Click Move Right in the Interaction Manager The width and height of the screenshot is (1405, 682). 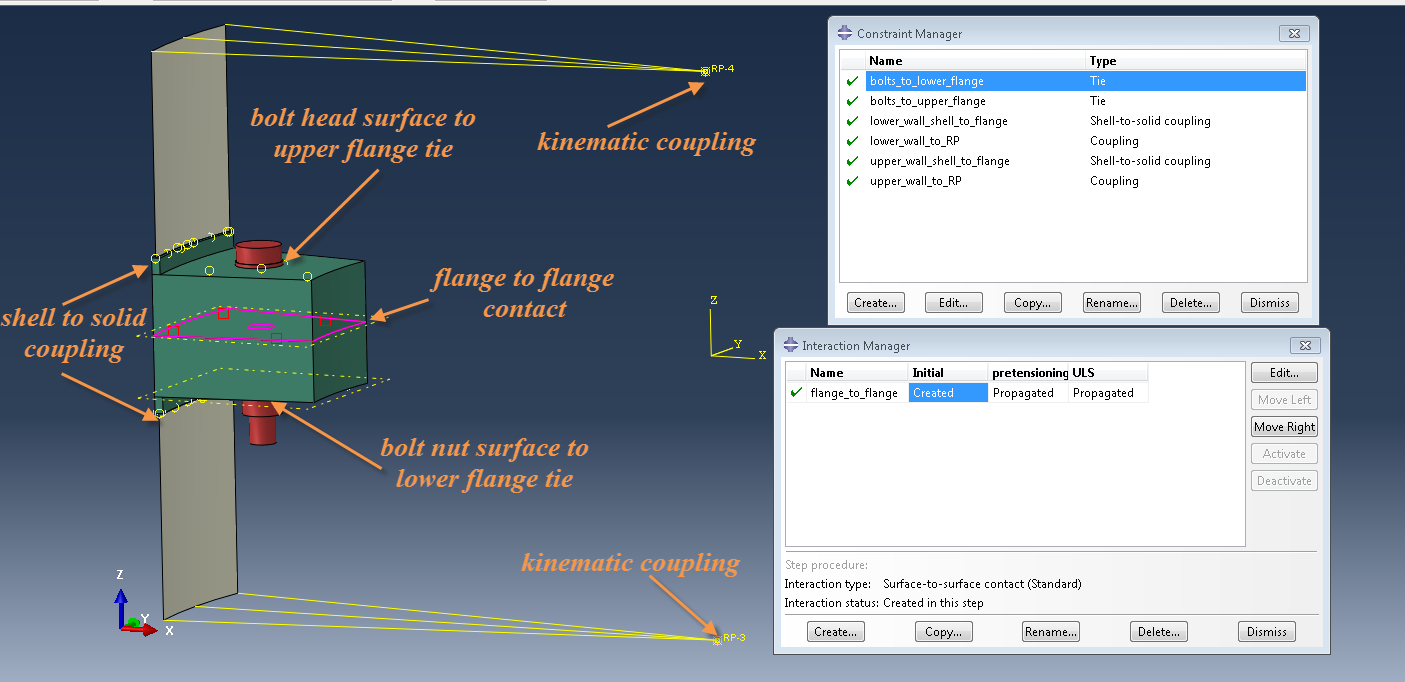[1283, 426]
